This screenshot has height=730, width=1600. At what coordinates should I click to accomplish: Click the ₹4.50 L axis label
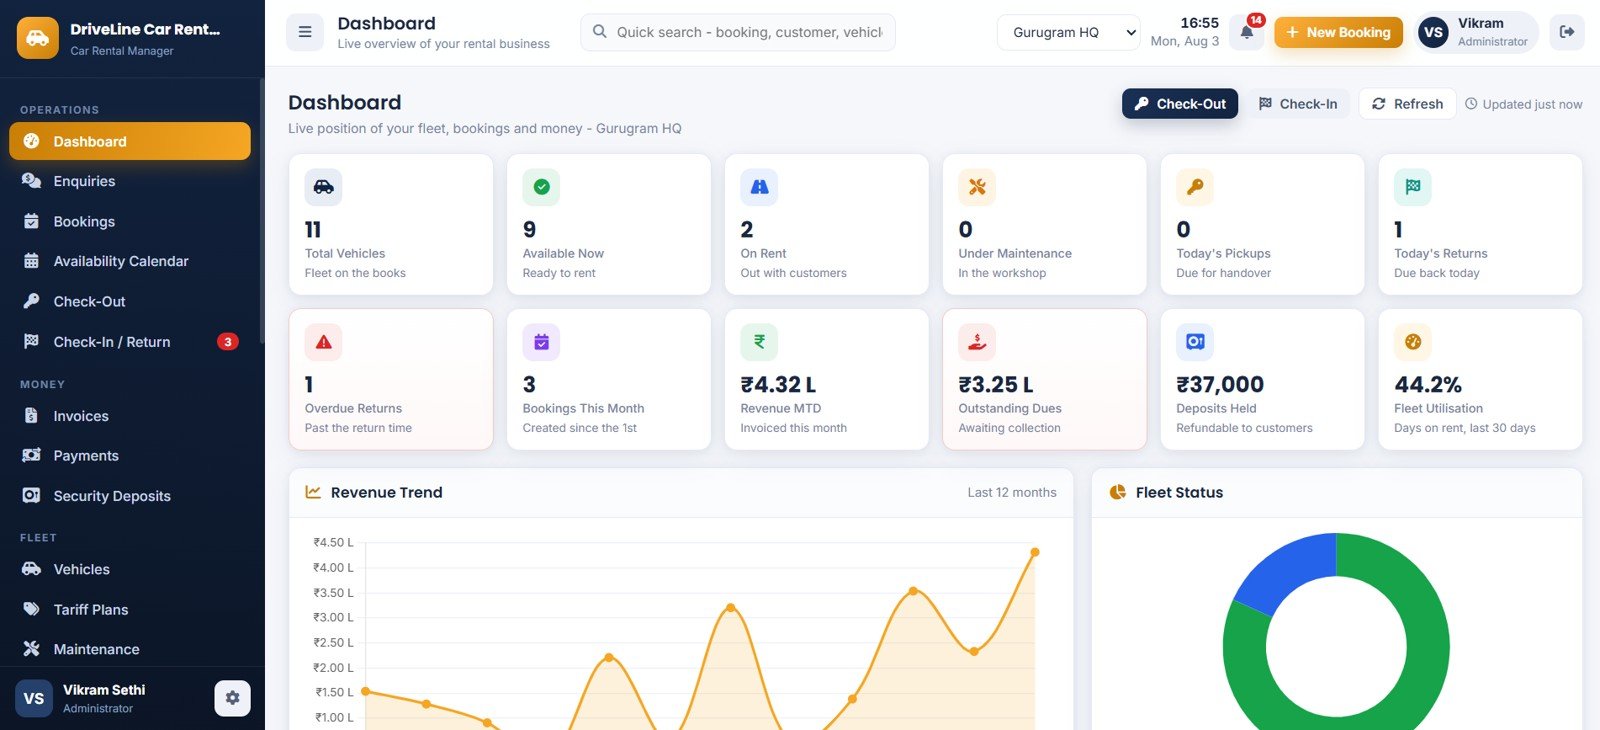coord(333,542)
